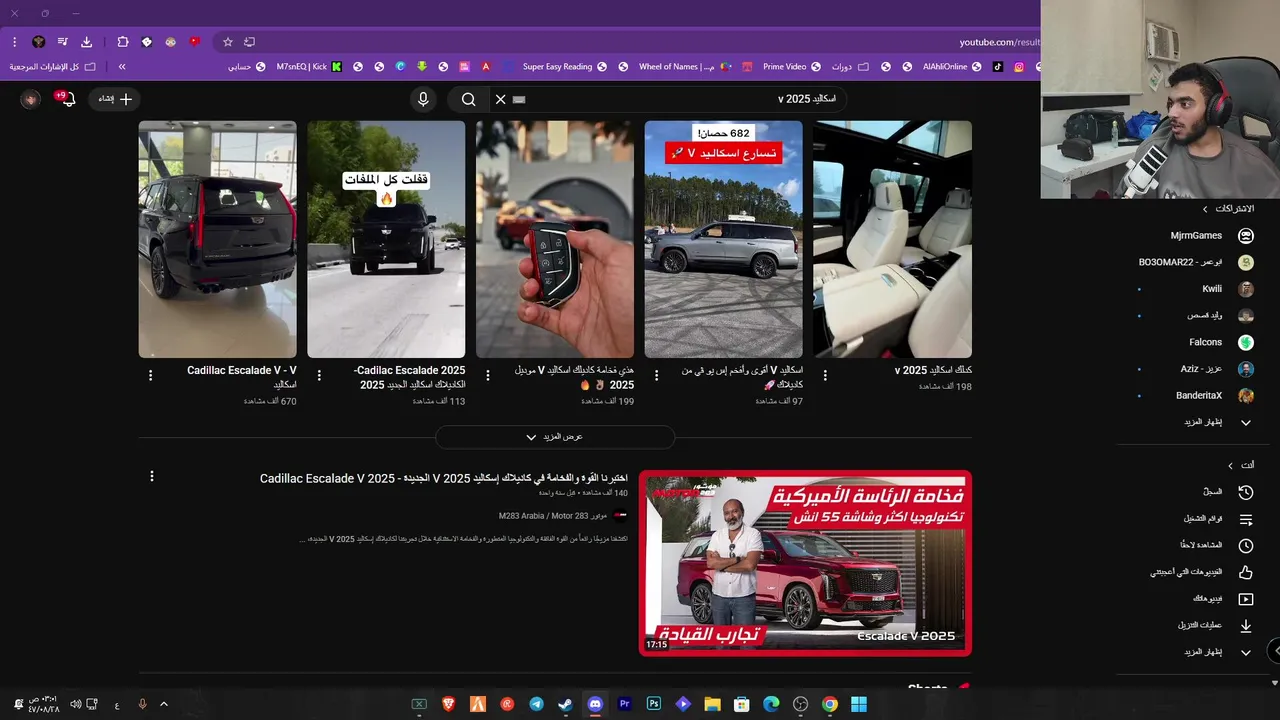Open the BO3OMAR22 subscription
Screen dimensions: 1280x720
coord(1196,262)
